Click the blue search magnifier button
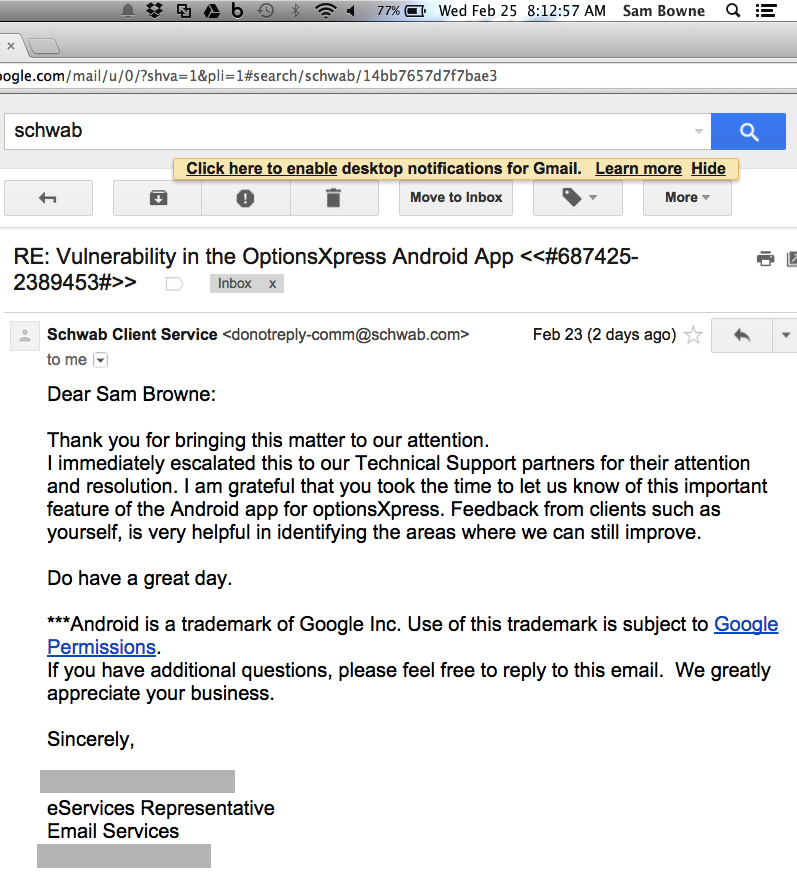Screen dimensions: 797x891 point(748,131)
